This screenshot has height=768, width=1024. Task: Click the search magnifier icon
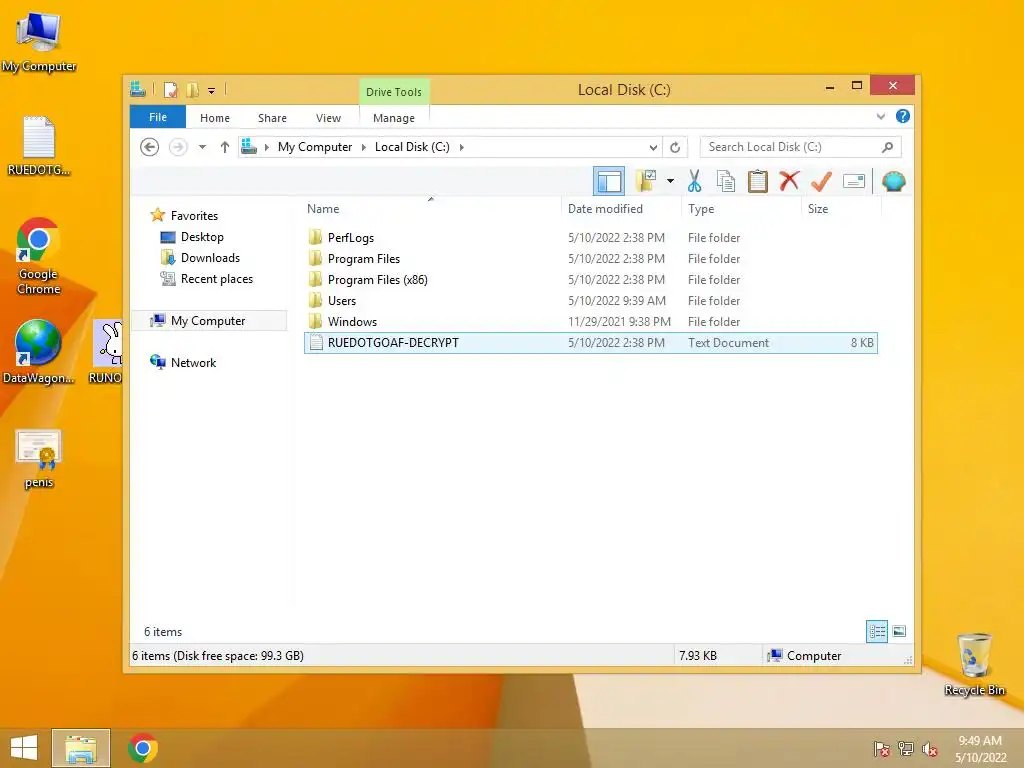pyautogui.click(x=888, y=147)
